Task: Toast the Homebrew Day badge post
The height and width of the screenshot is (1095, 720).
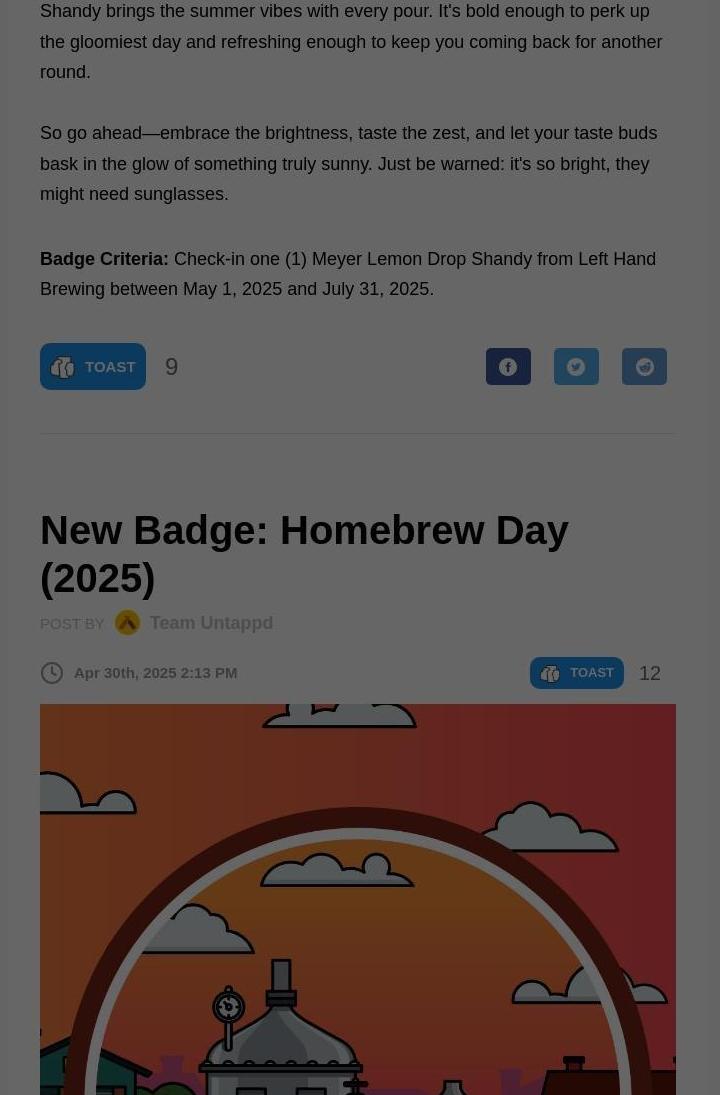Action: [577, 673]
